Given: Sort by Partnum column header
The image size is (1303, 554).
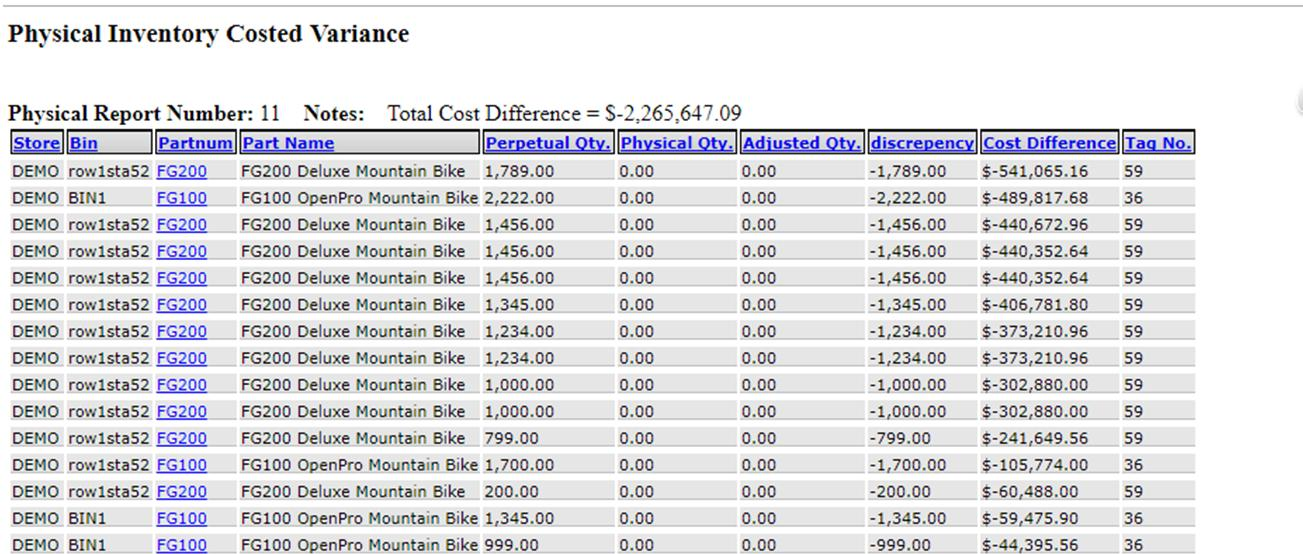Looking at the screenshot, I should tap(195, 143).
